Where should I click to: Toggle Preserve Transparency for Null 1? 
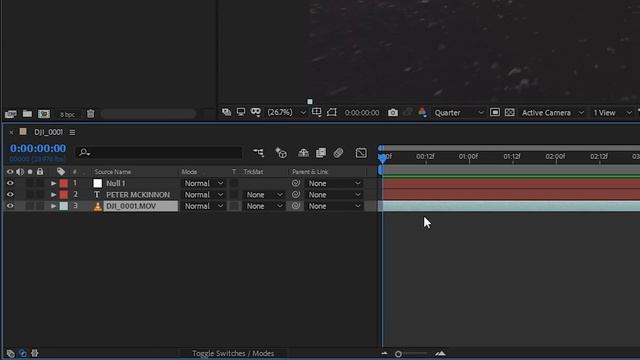point(234,183)
